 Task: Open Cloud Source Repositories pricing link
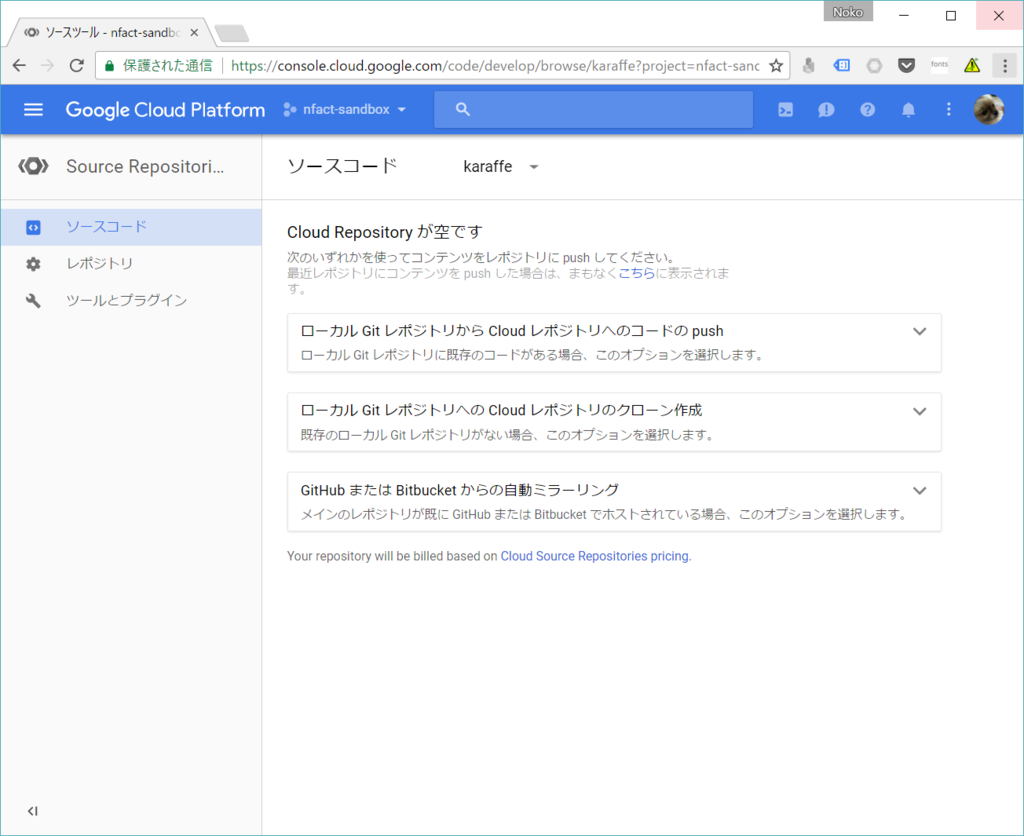[596, 556]
